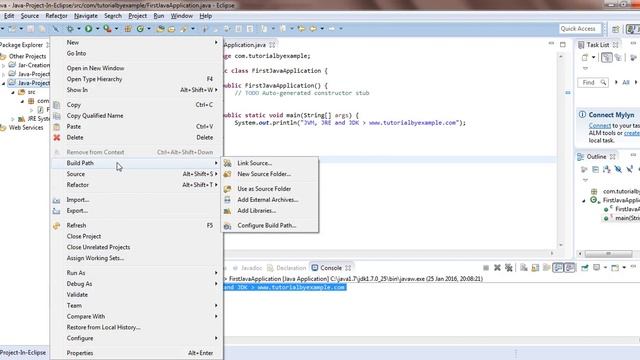Open the Window menu in menu bar

(x=182, y=16)
